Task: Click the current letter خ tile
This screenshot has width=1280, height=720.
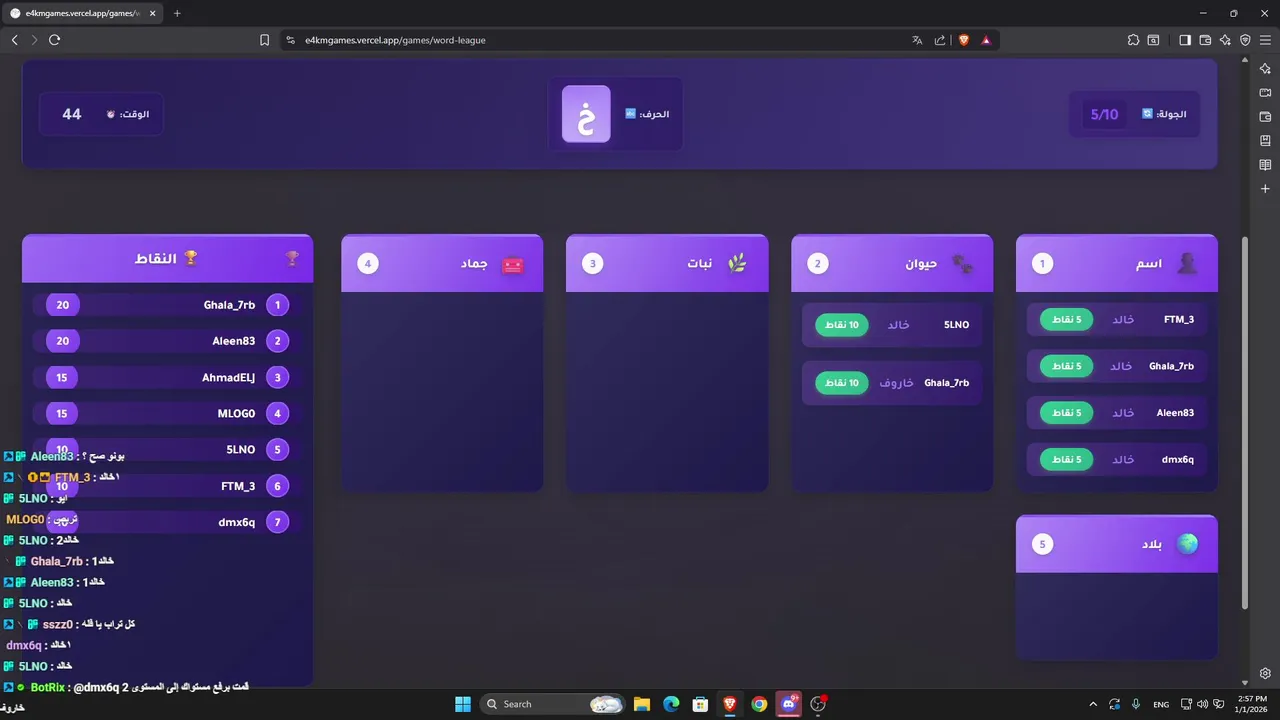Action: click(586, 114)
